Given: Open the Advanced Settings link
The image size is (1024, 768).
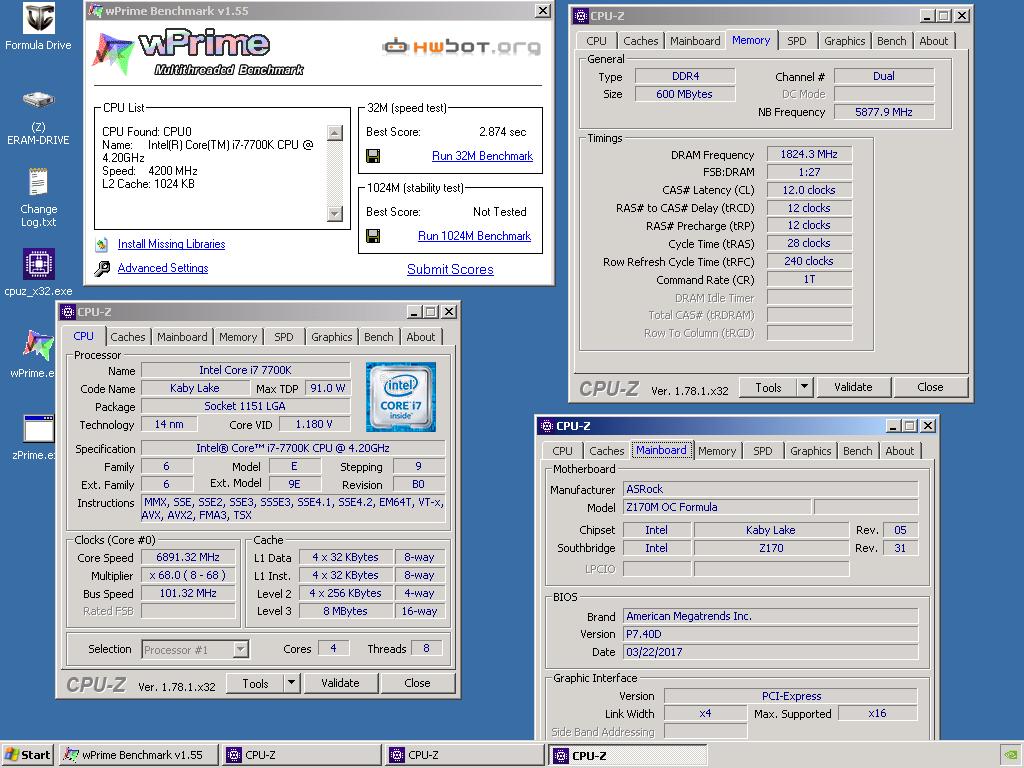Looking at the screenshot, I should [163, 268].
